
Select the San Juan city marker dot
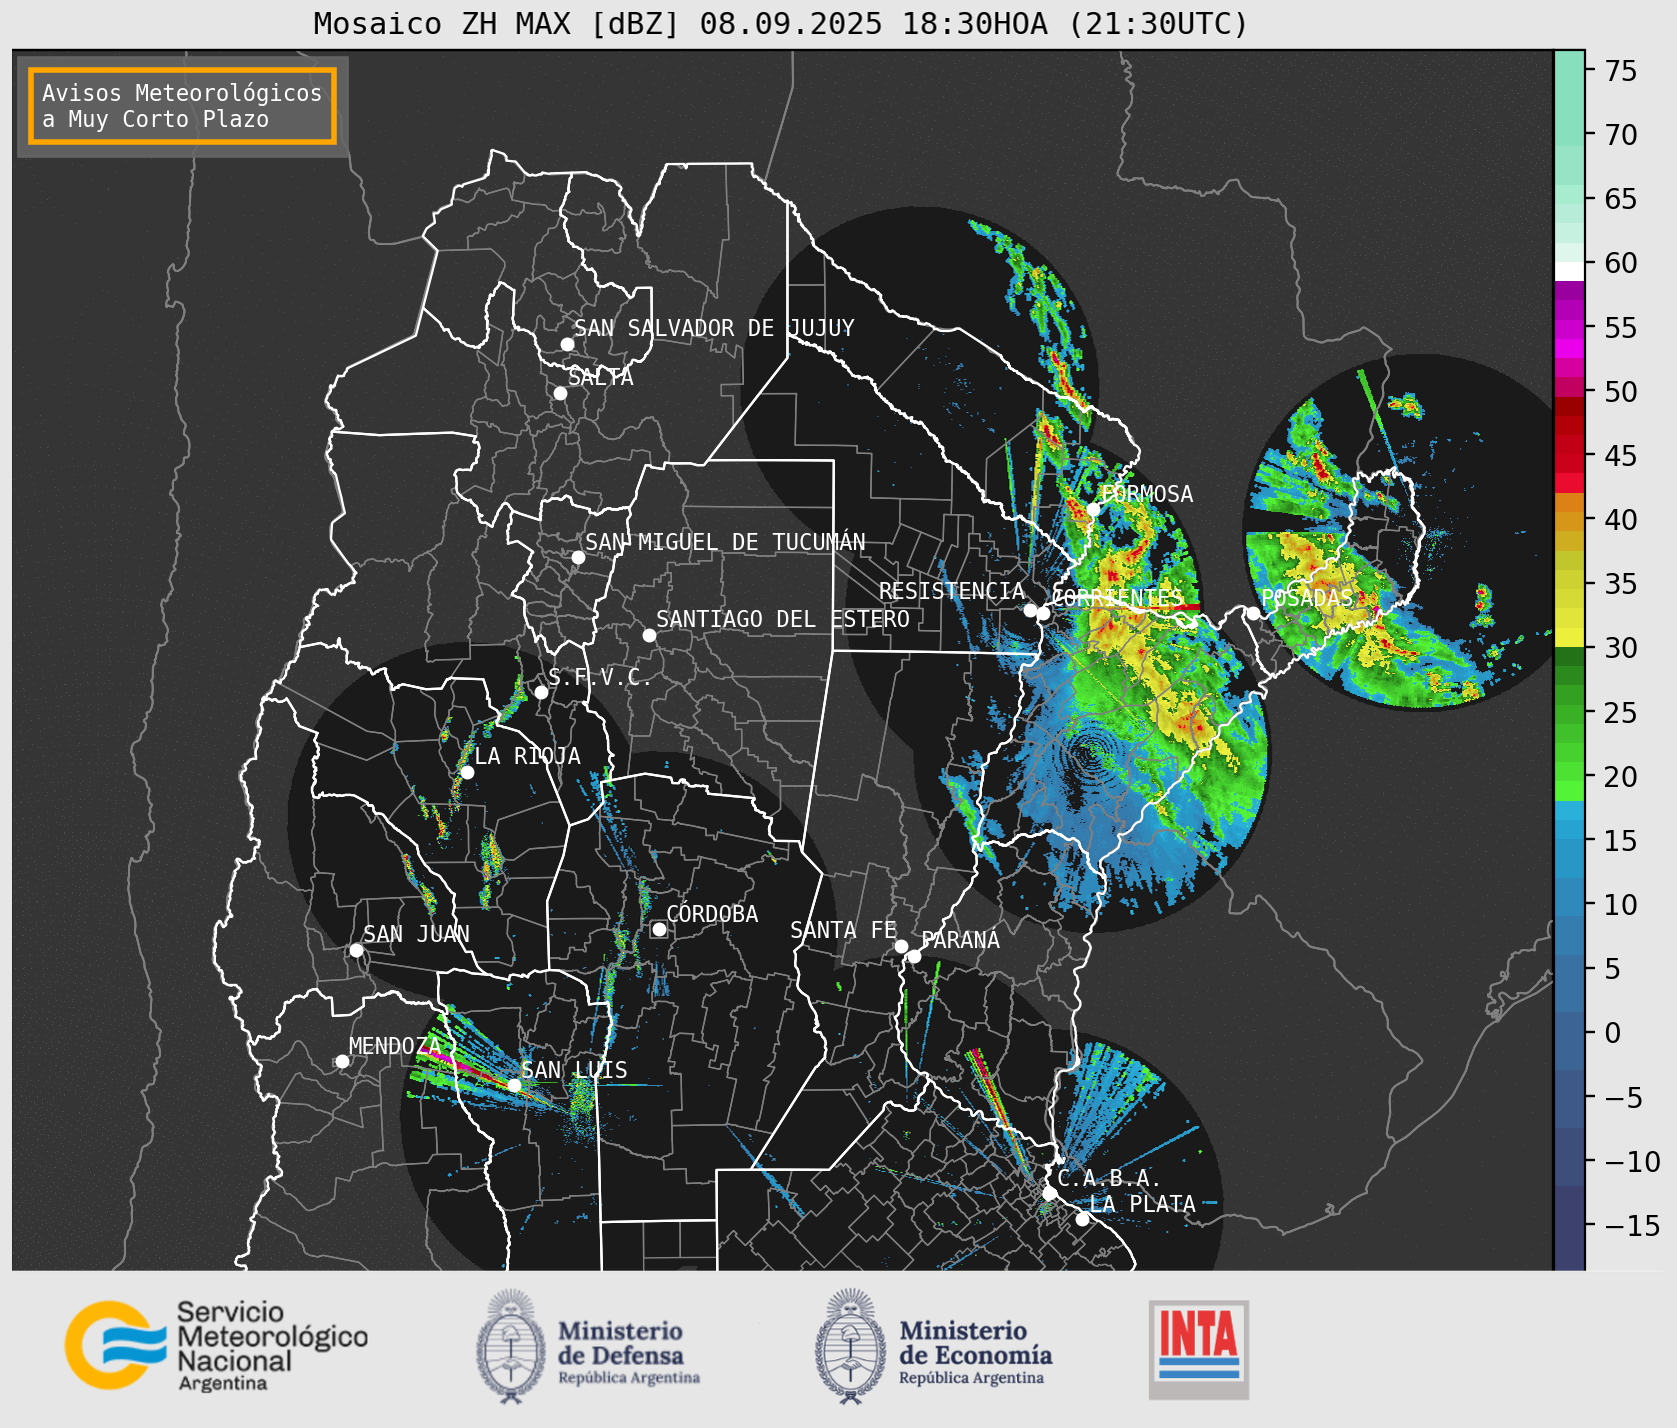(356, 950)
